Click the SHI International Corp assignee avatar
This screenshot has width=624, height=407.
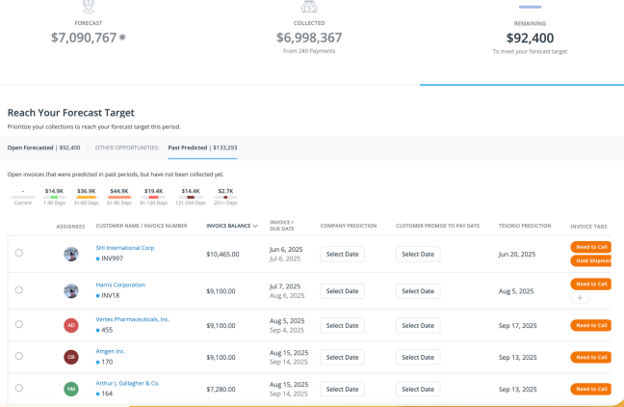tap(71, 254)
